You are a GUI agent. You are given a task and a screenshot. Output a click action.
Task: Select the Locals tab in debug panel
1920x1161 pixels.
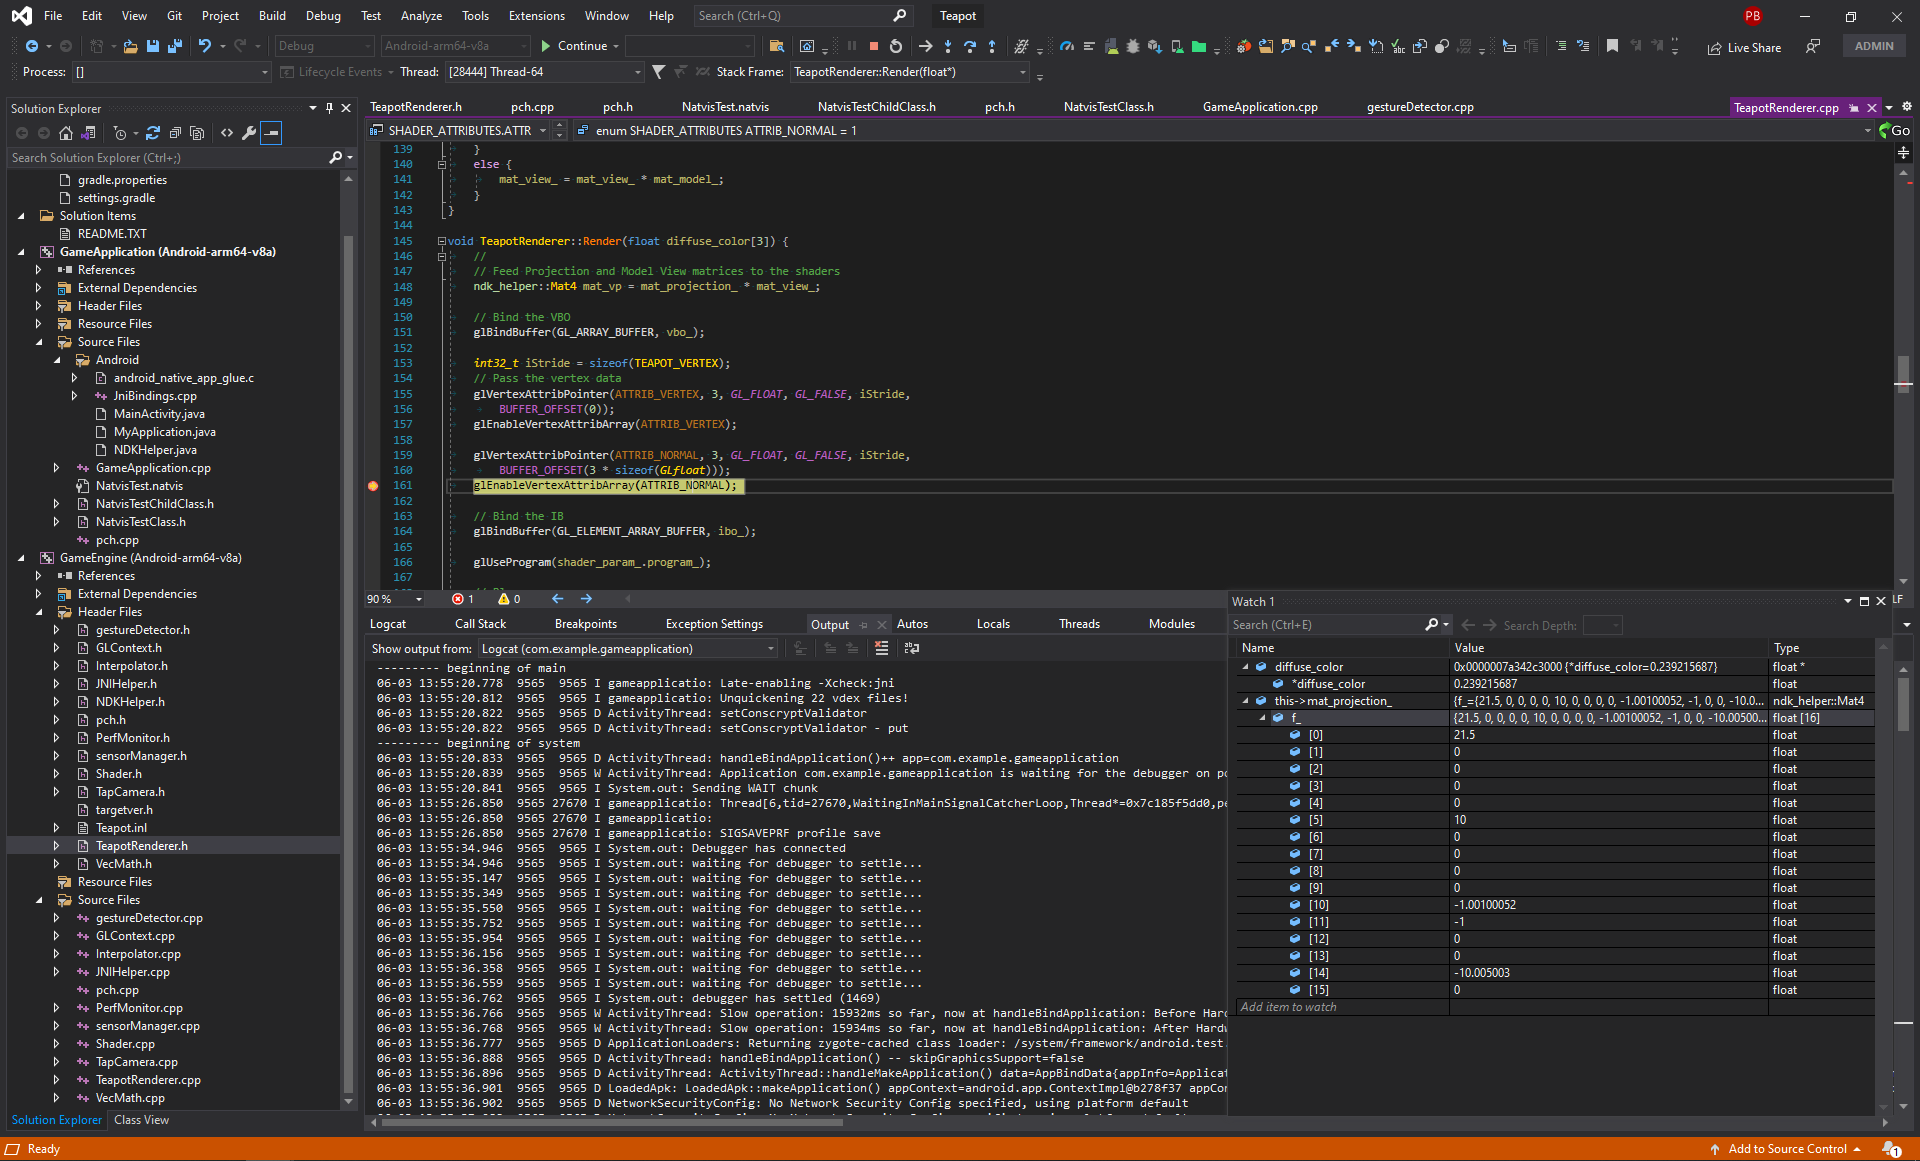point(992,624)
